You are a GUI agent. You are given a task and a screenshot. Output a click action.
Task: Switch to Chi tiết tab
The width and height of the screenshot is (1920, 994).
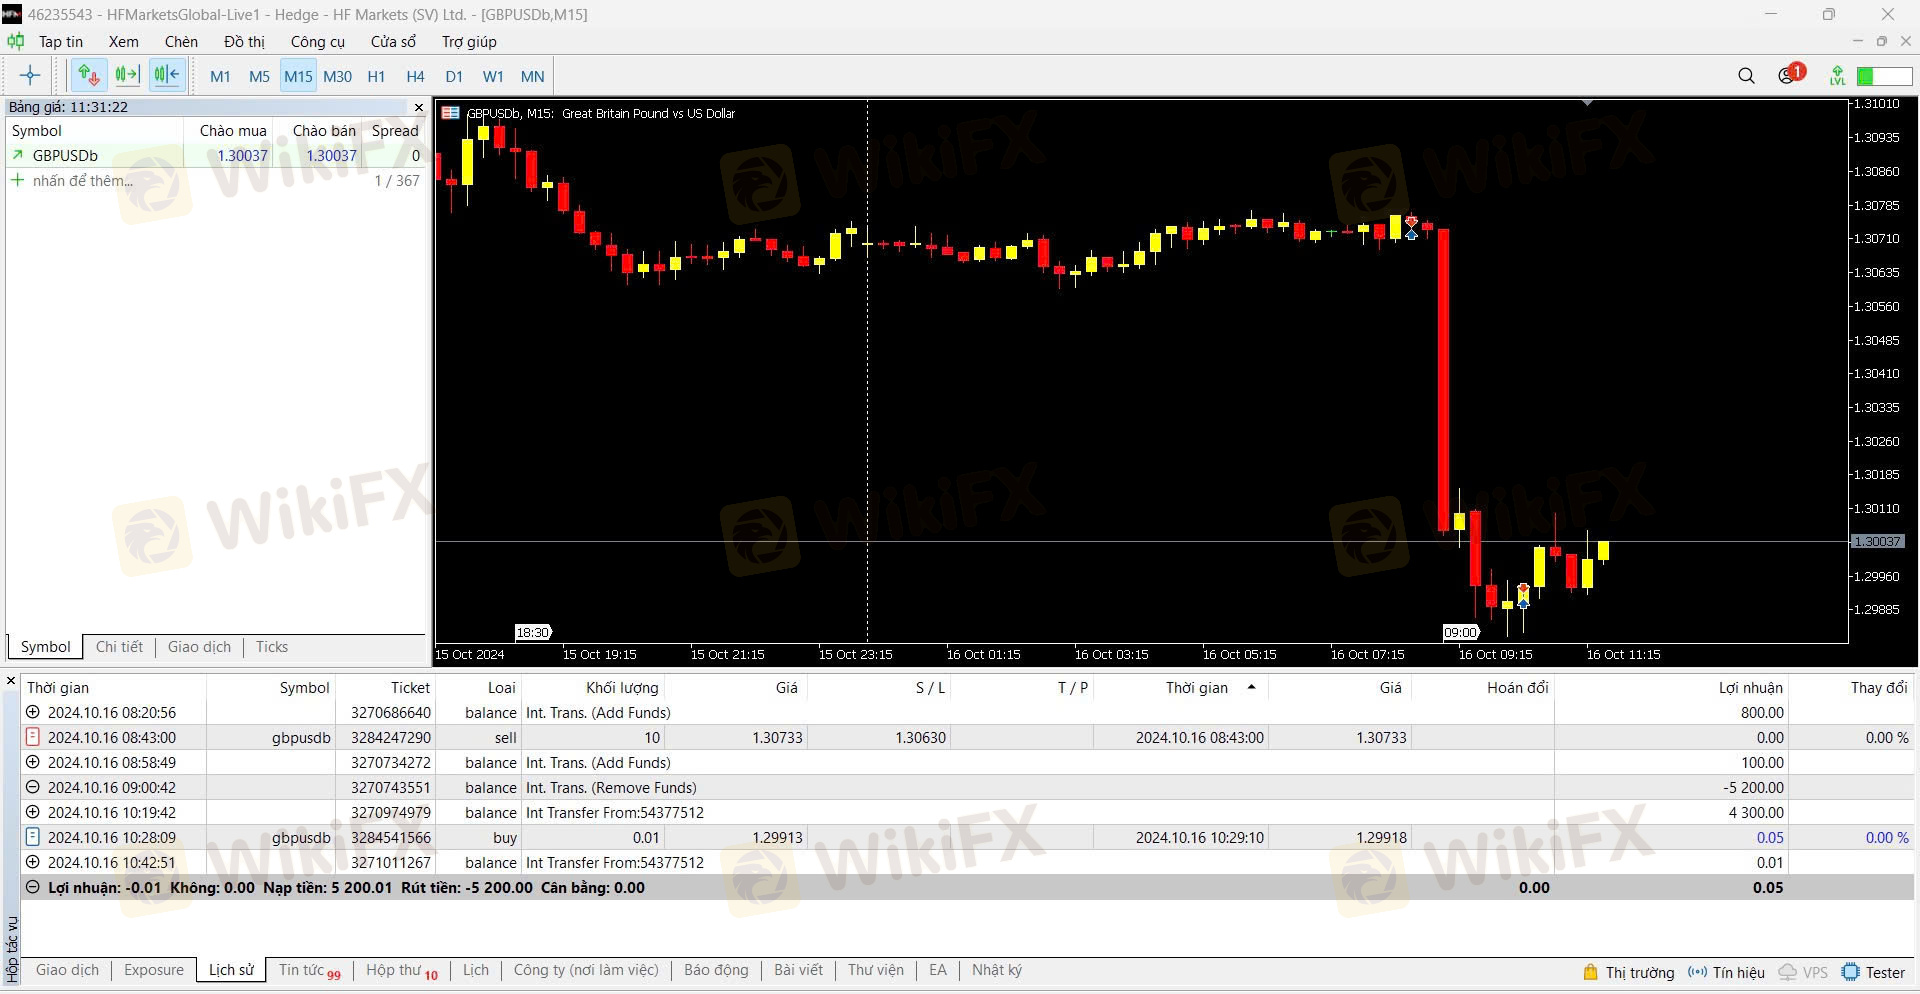tap(119, 647)
